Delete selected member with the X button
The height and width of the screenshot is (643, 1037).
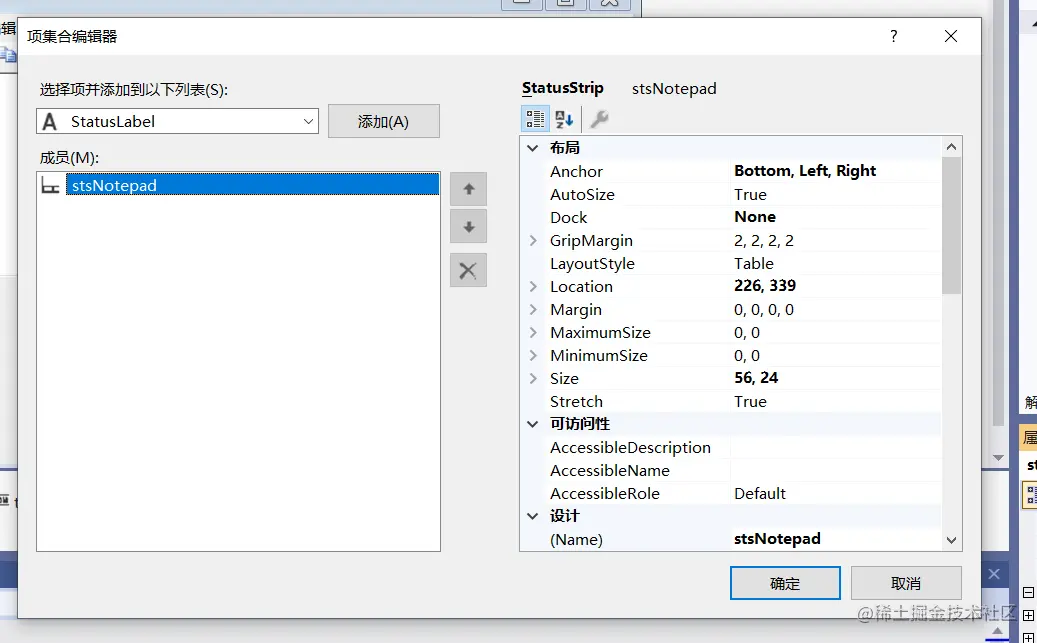click(468, 270)
